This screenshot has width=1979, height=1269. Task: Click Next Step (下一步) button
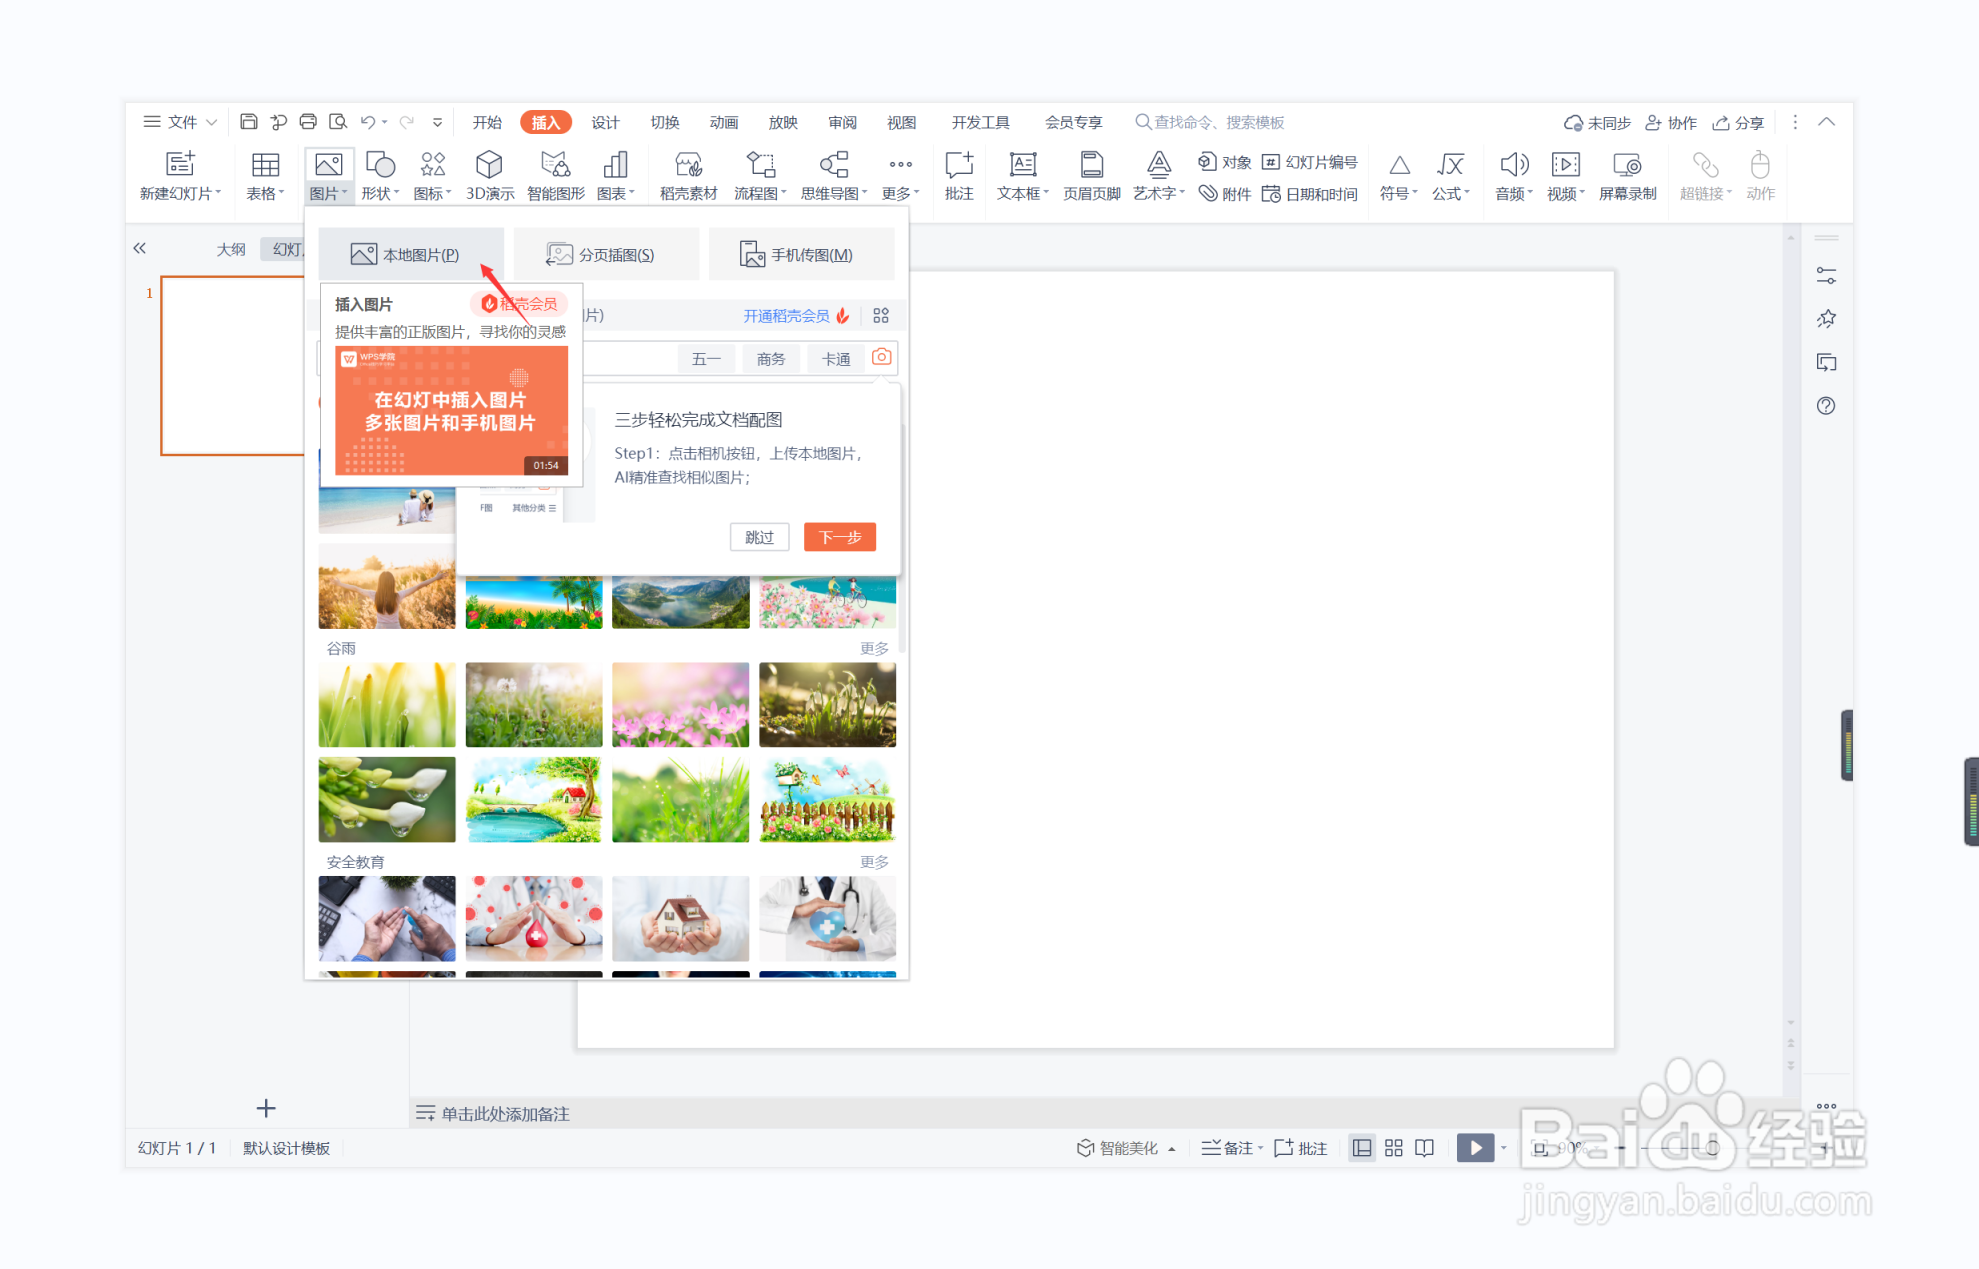[840, 537]
